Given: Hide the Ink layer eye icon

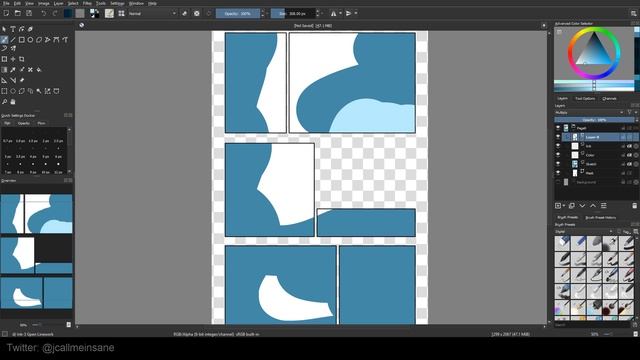Looking at the screenshot, I should 558,146.
